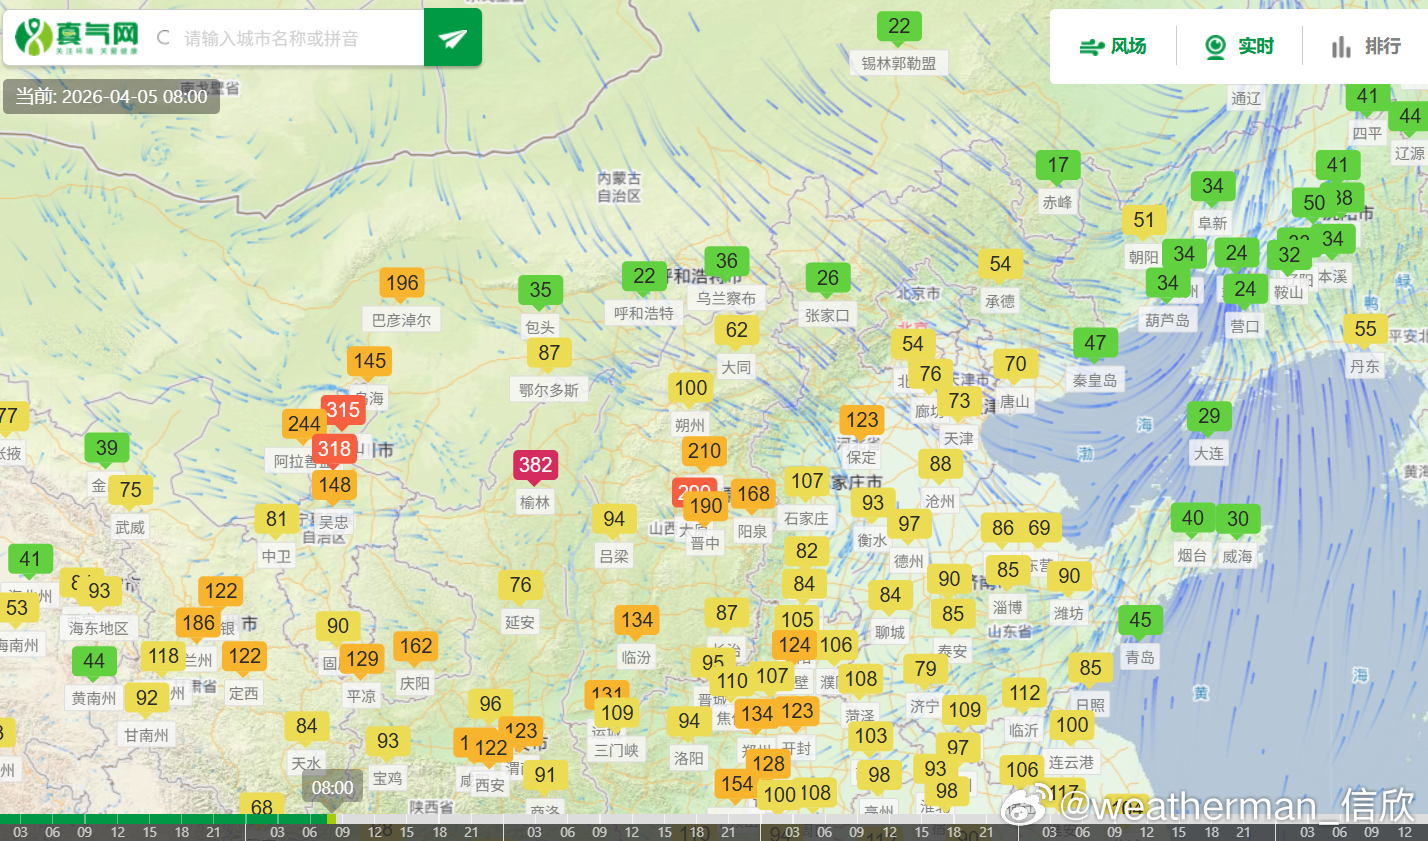Click the 乌兰察布 city label
This screenshot has height=841, width=1428.
(727, 298)
